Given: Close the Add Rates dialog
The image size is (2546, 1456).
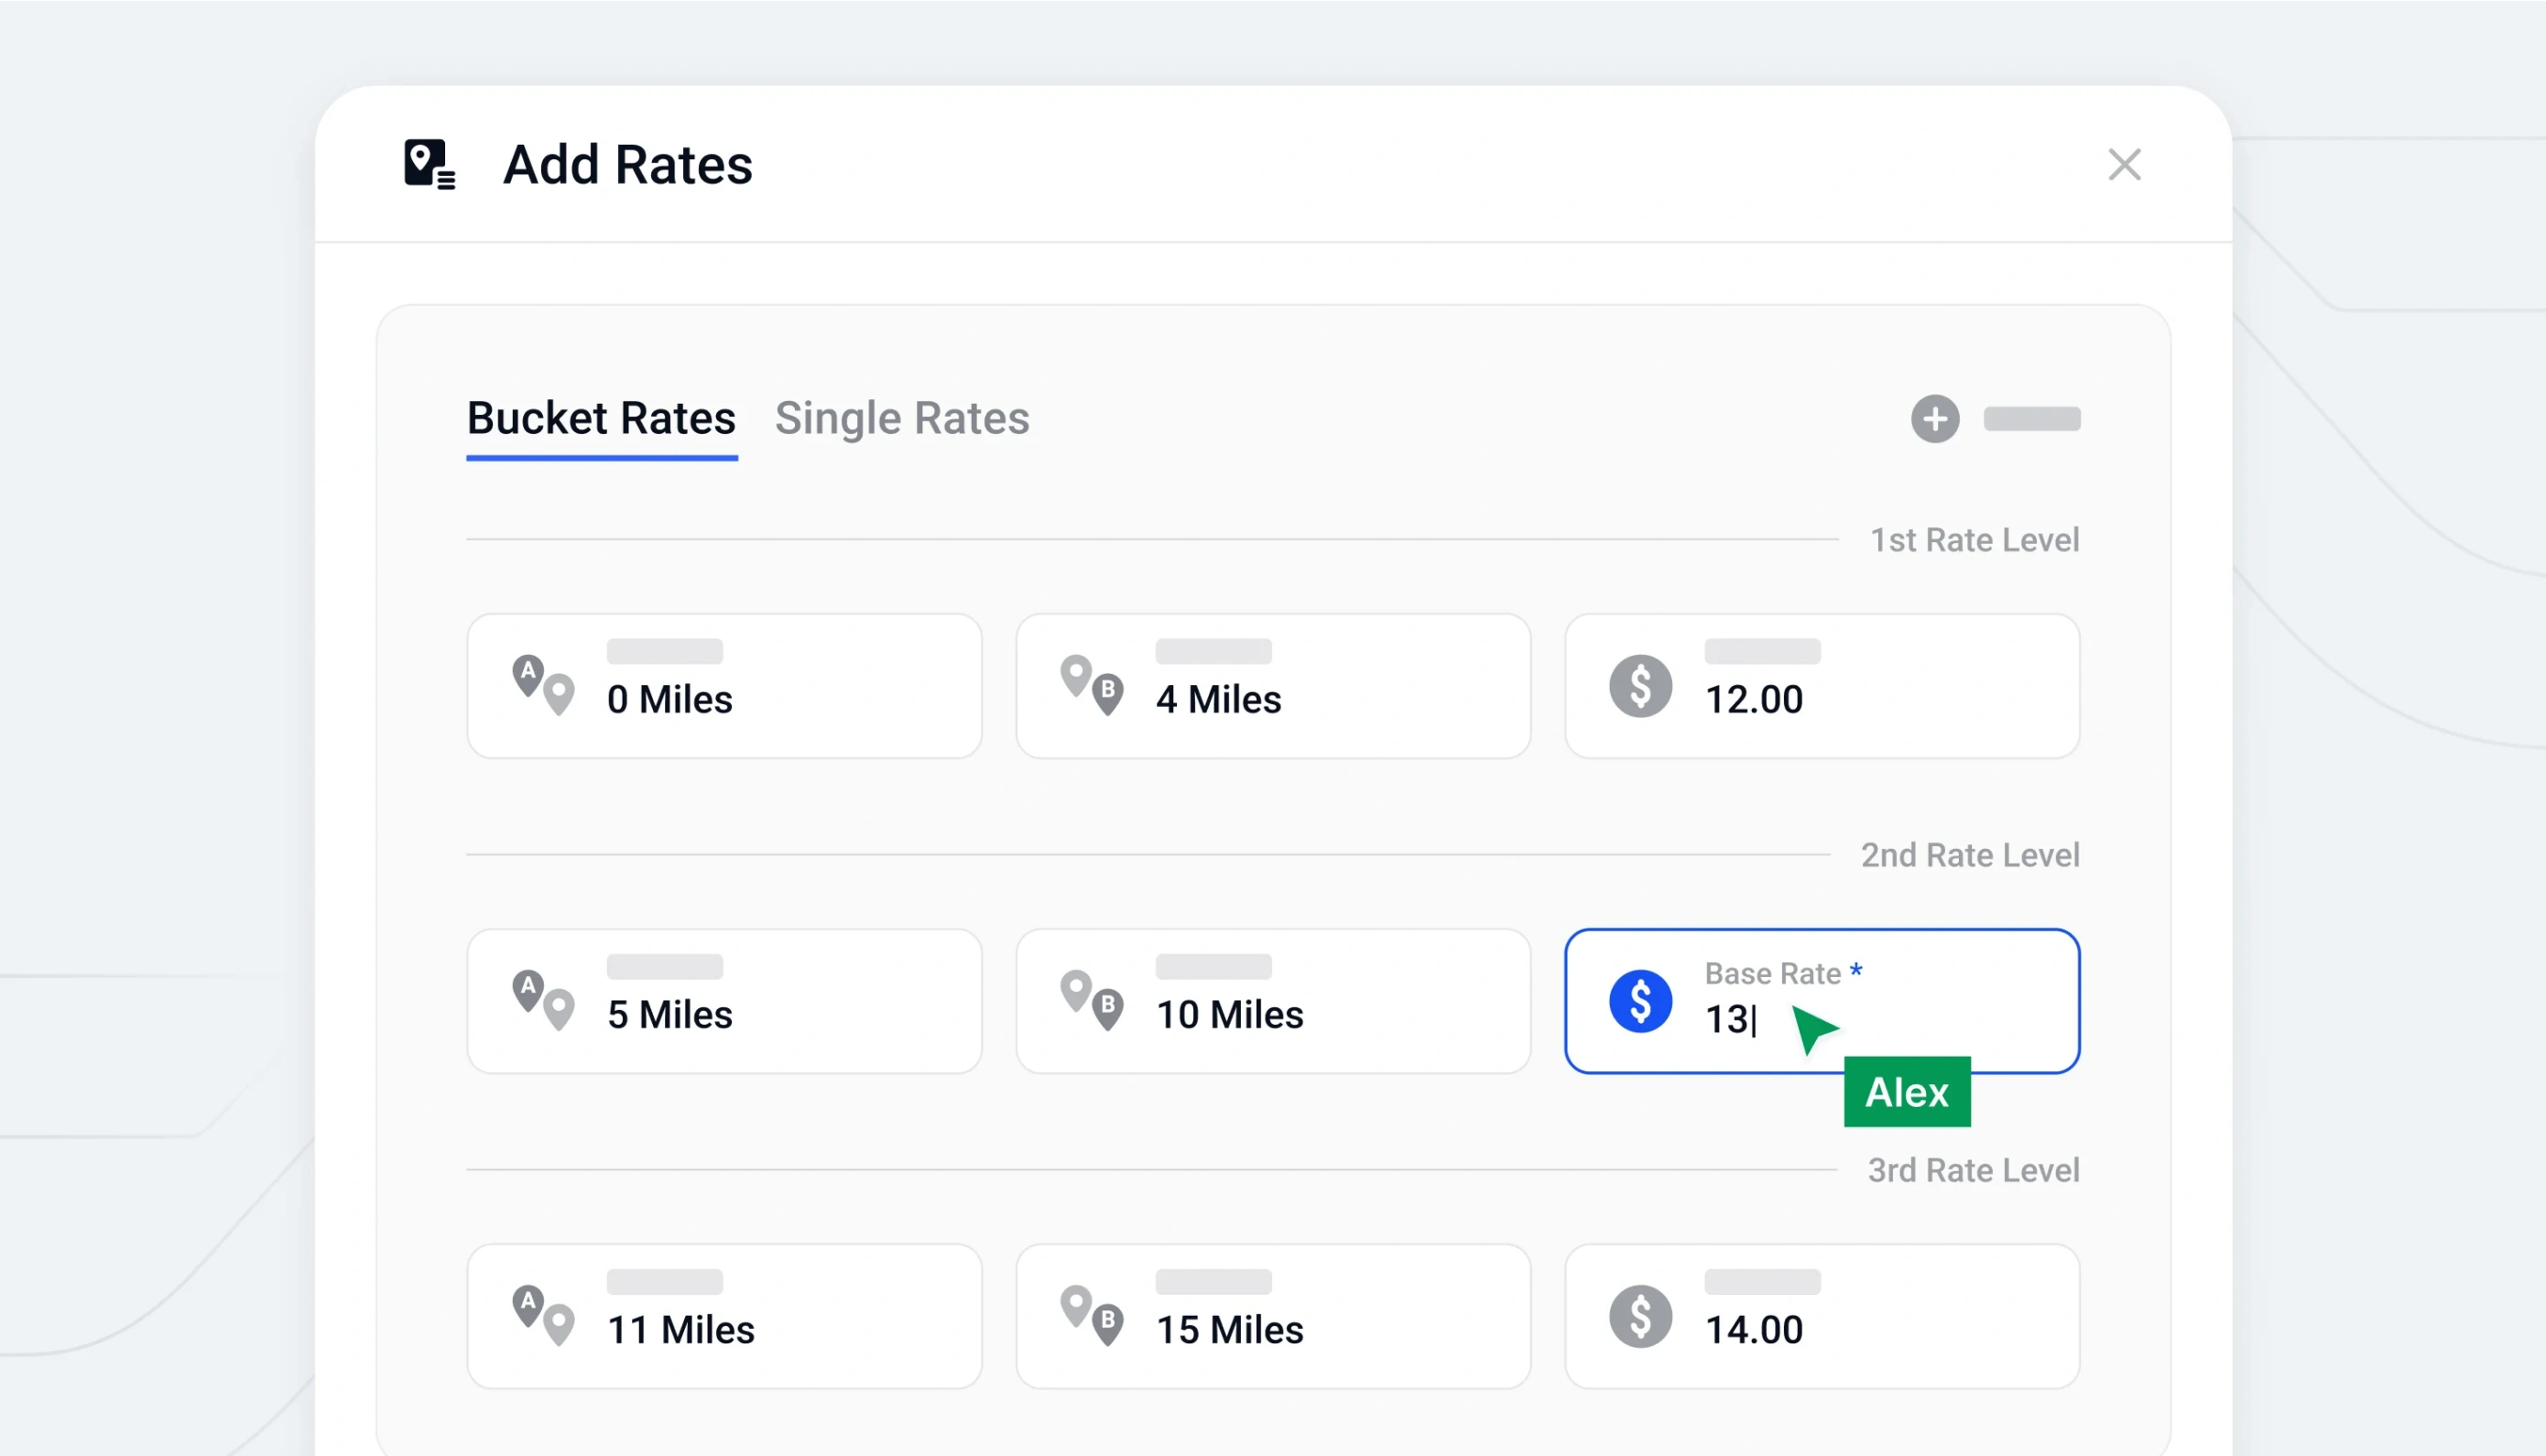Looking at the screenshot, I should (2124, 164).
